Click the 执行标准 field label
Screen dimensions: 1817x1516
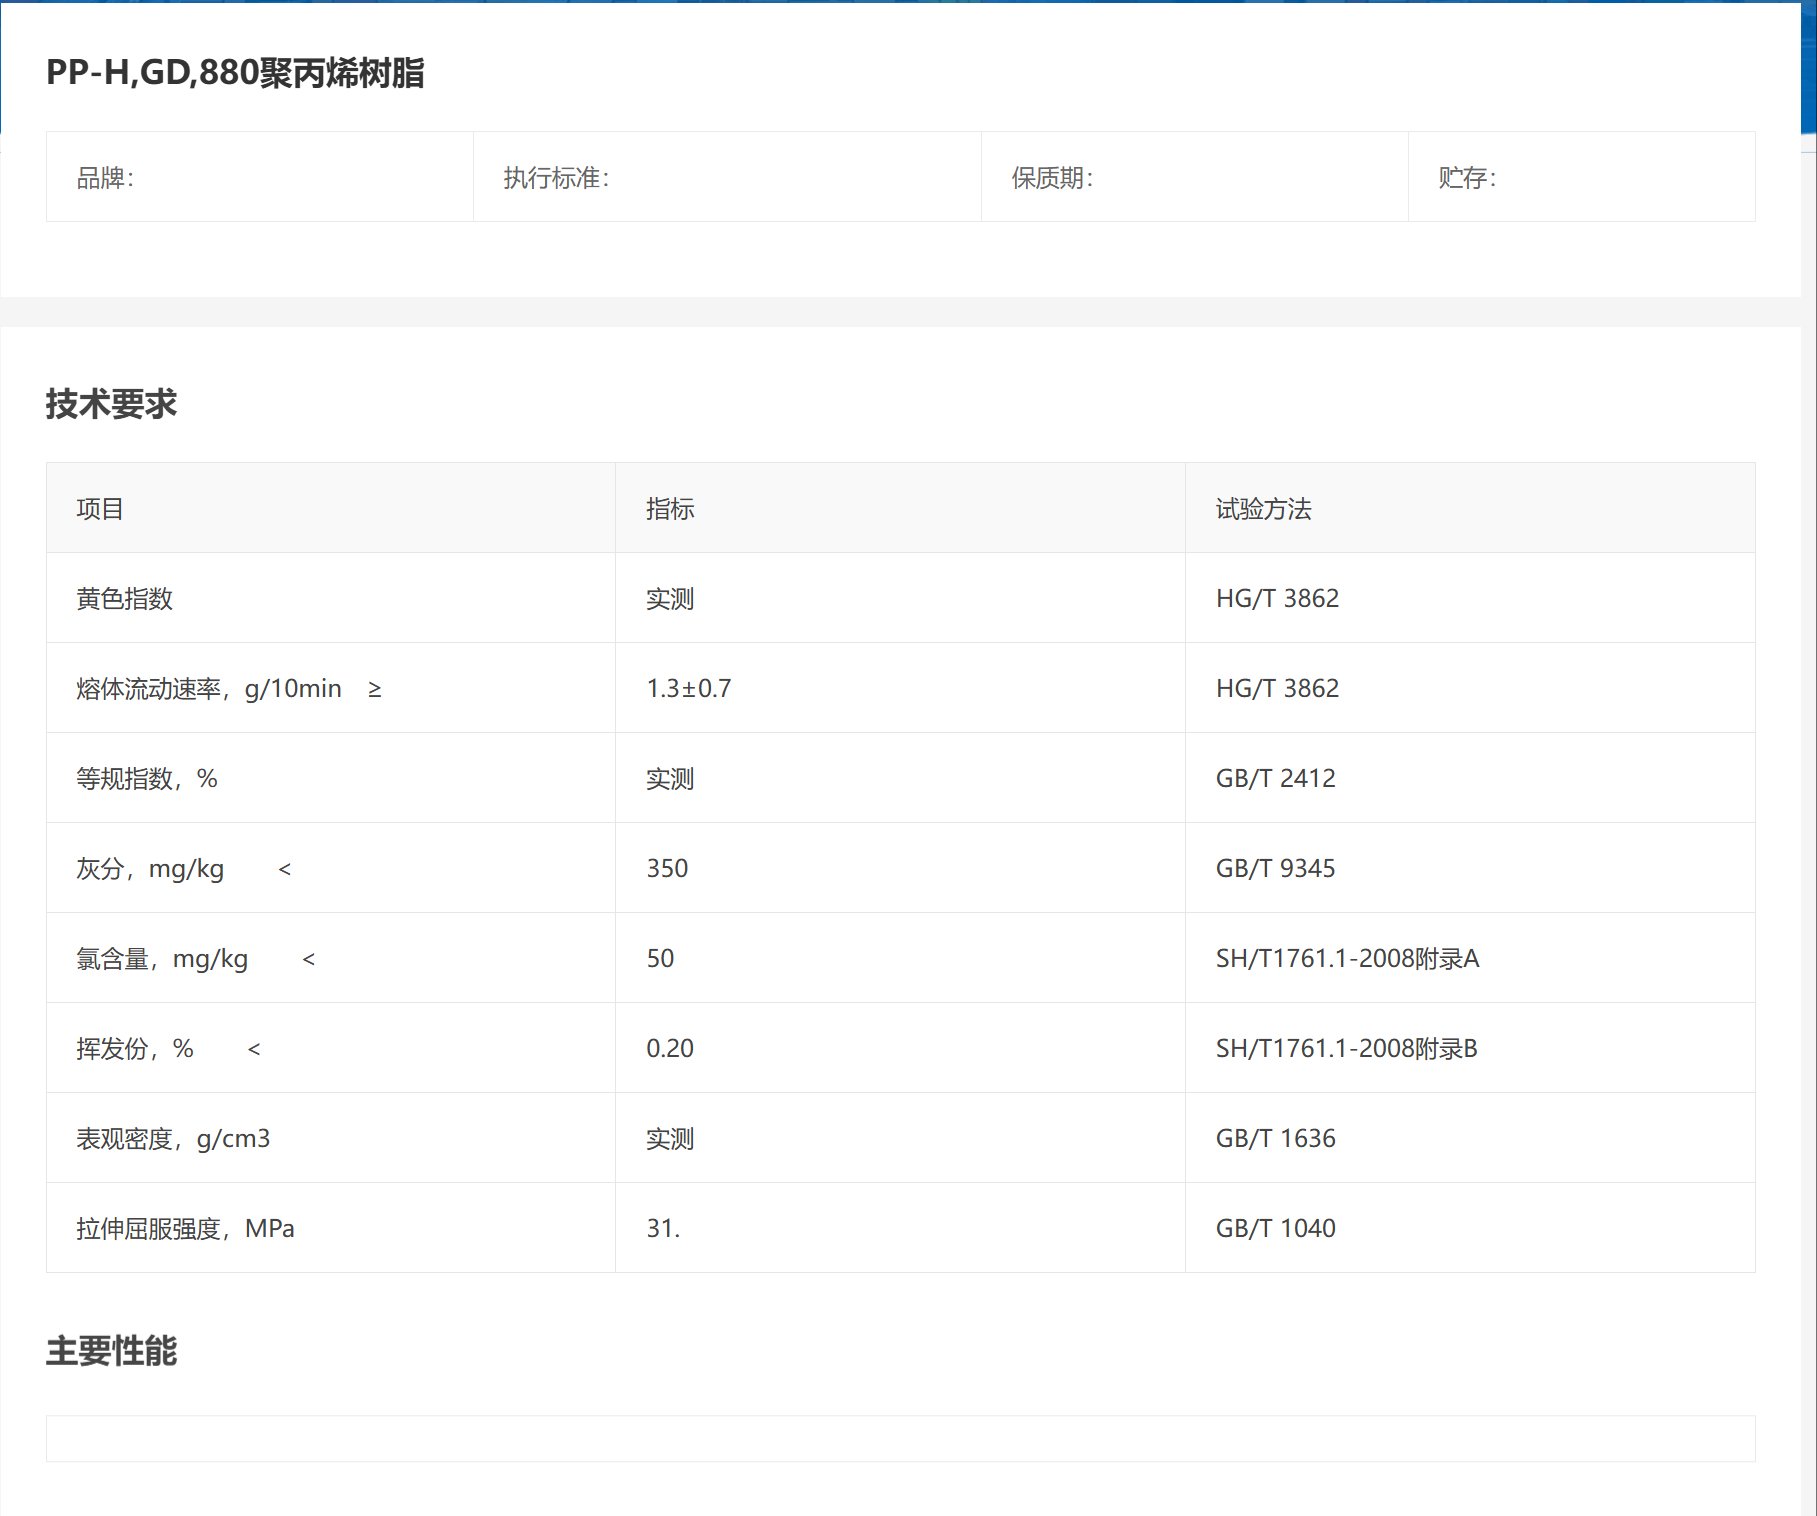pos(556,178)
